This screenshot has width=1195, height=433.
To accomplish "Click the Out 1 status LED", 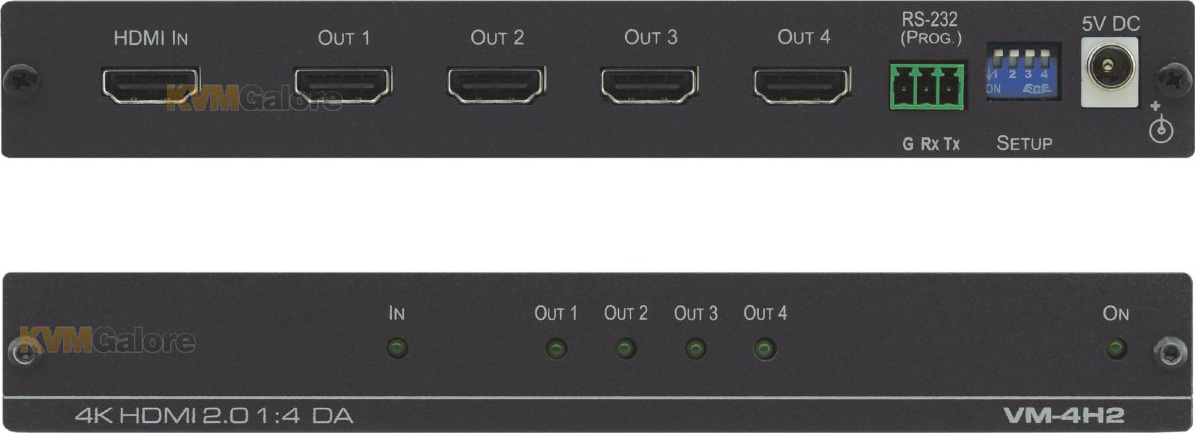I will pos(556,349).
